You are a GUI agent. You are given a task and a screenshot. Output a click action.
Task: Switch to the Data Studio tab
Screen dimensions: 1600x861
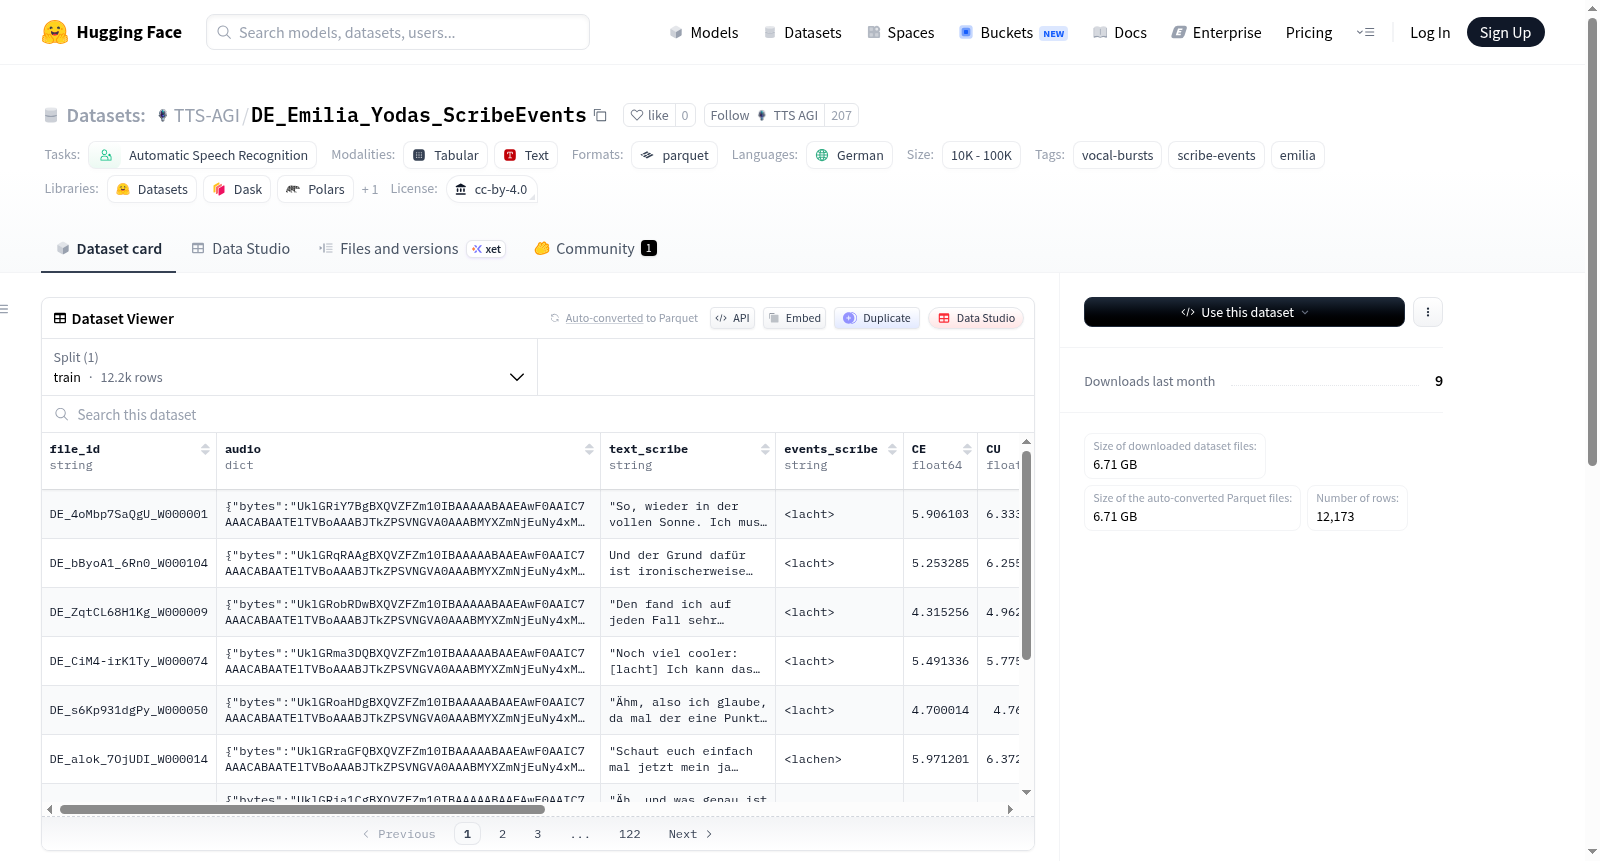click(x=241, y=249)
